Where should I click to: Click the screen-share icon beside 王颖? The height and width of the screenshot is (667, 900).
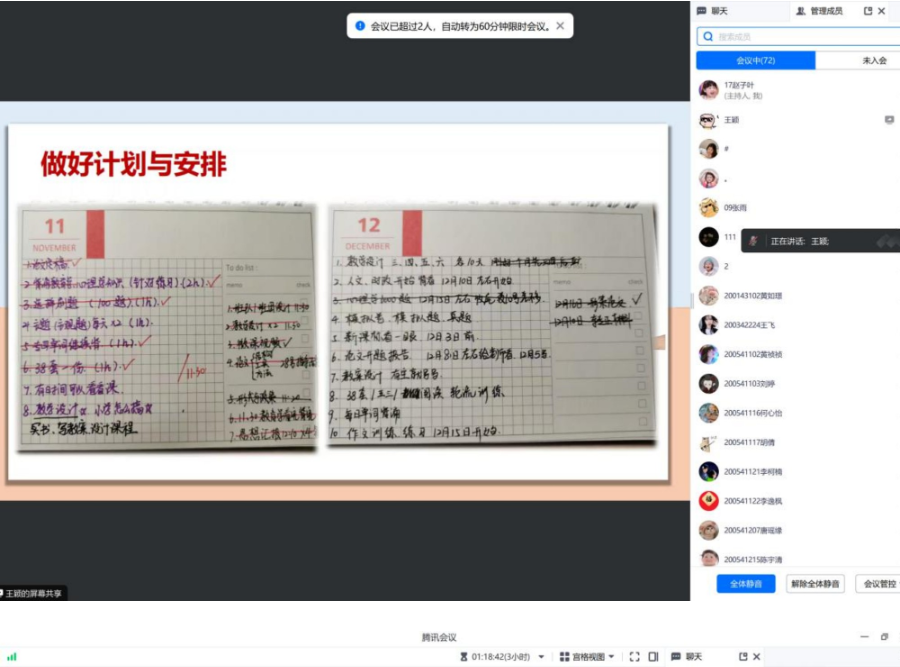point(889,120)
